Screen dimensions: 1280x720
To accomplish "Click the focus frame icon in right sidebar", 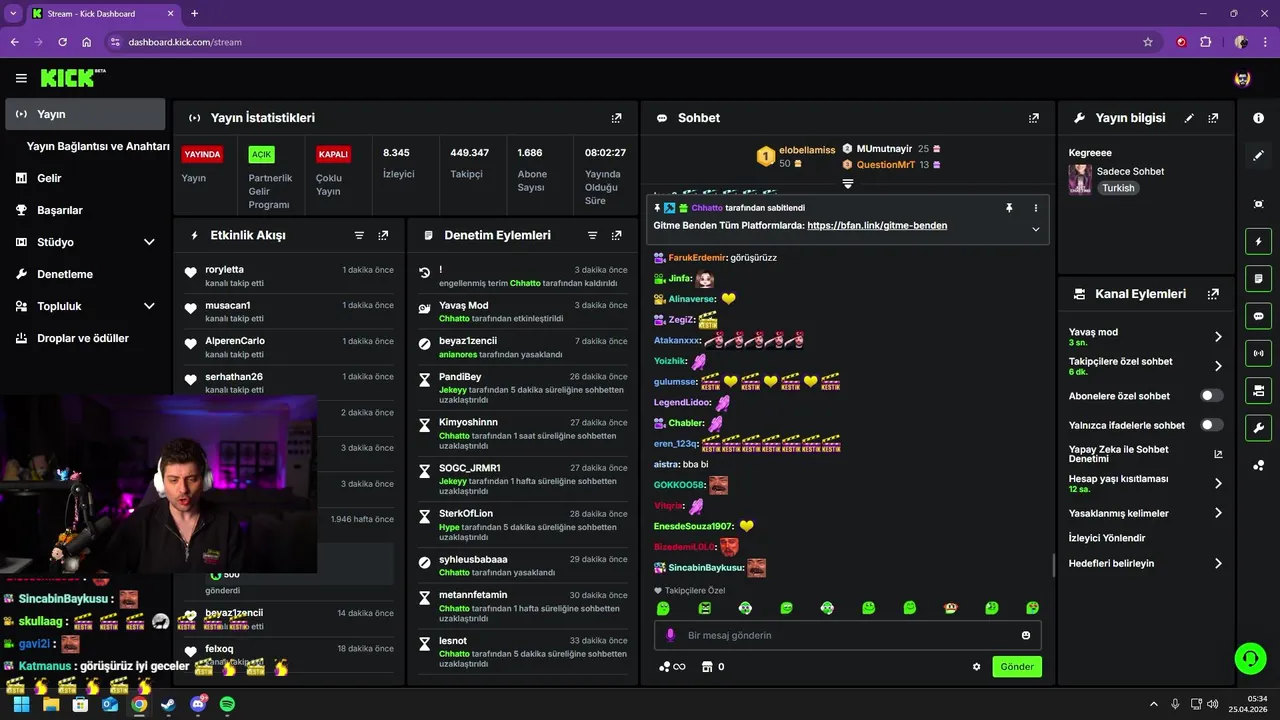I will (1258, 204).
